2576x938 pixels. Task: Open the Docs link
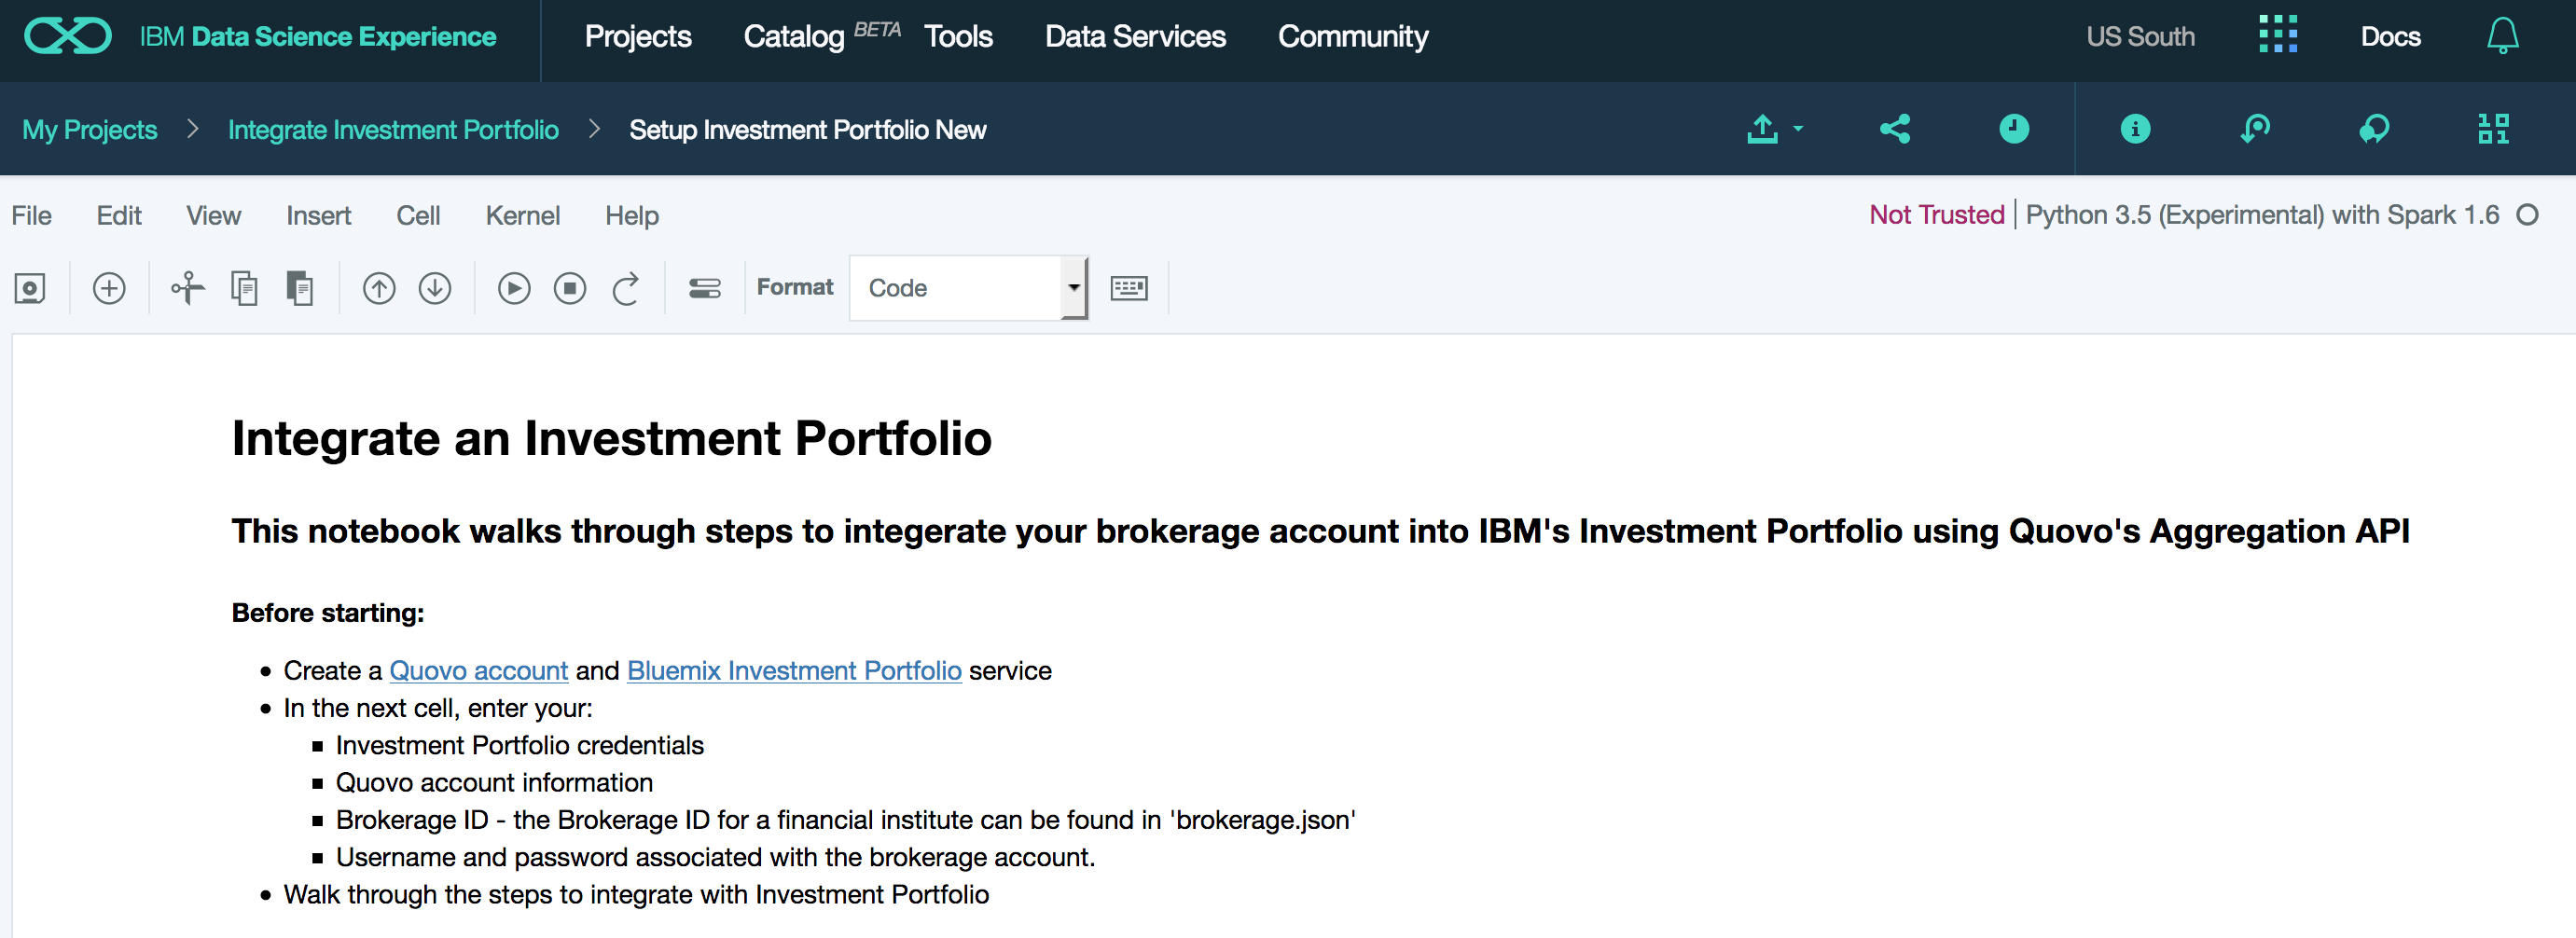2390,37
